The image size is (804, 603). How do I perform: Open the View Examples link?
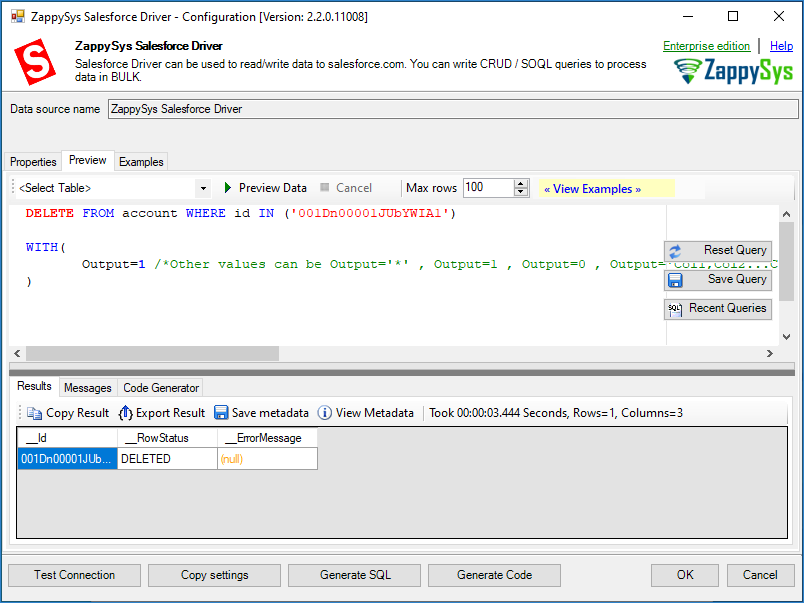(x=591, y=189)
